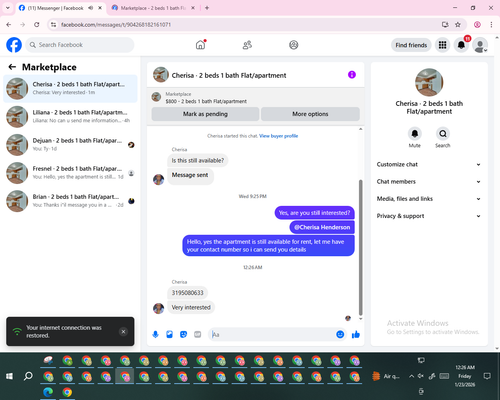The width and height of the screenshot is (500, 400).
Task: Send a thumbs-up like
Action: coord(356,334)
